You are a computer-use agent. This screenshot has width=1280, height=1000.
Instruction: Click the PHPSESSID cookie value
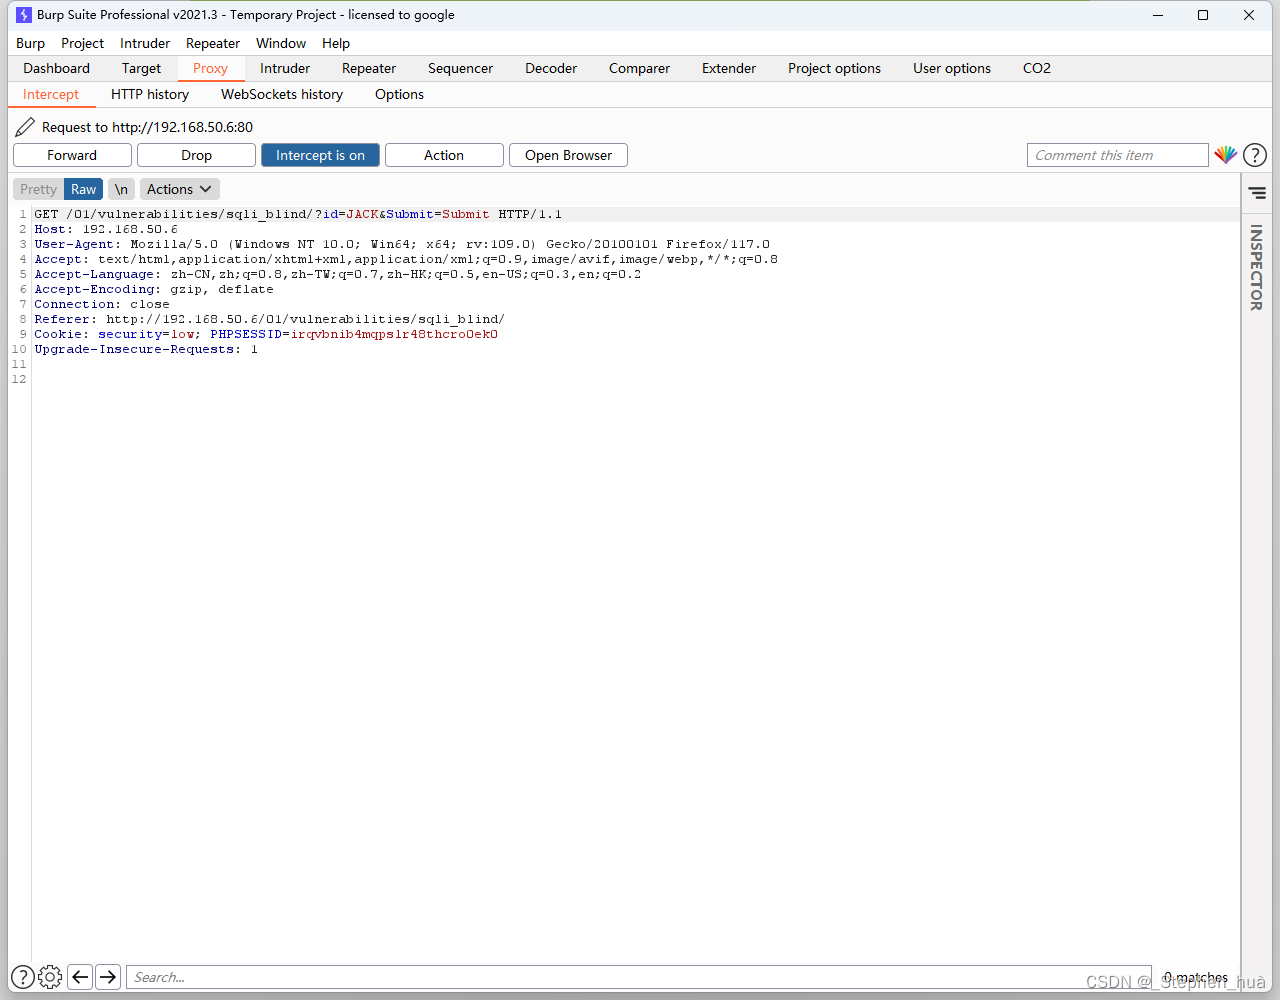click(x=394, y=334)
